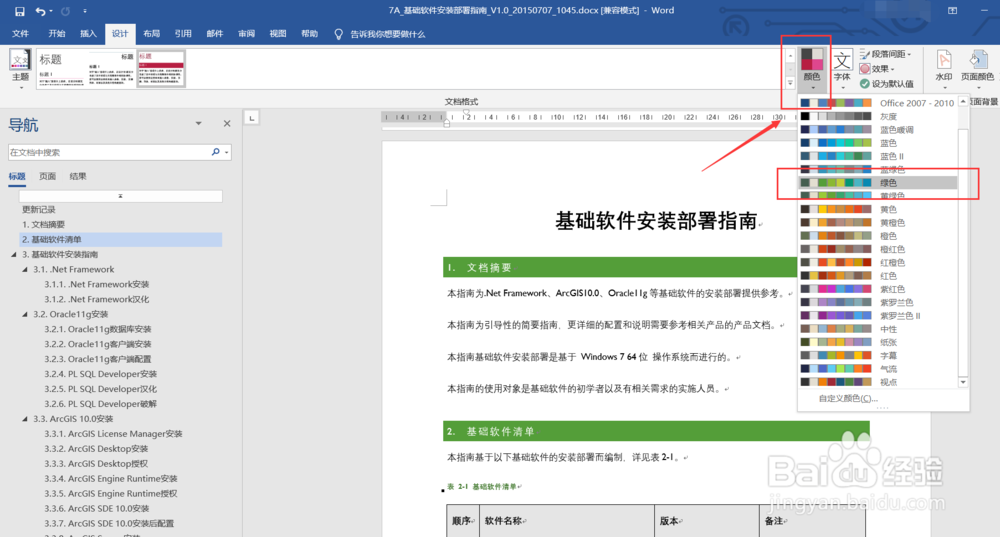Close the 导航 navigation pane

[227, 124]
